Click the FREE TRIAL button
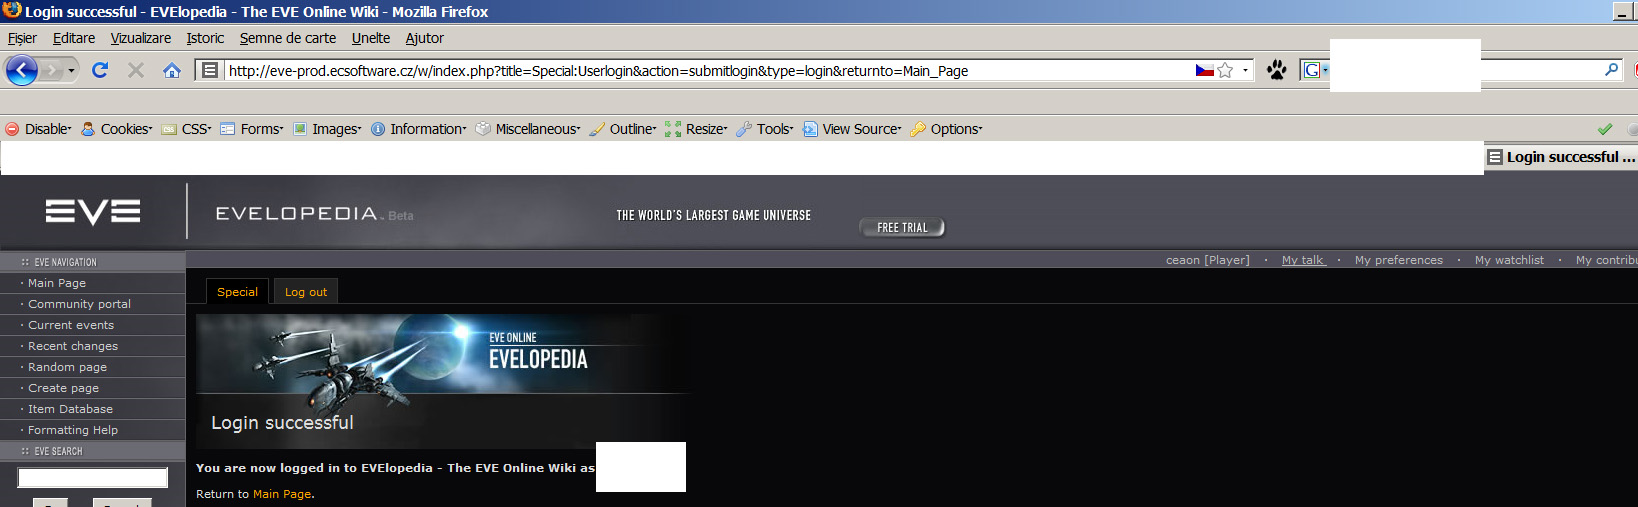Viewport: 1638px width, 507px height. pyautogui.click(x=902, y=228)
